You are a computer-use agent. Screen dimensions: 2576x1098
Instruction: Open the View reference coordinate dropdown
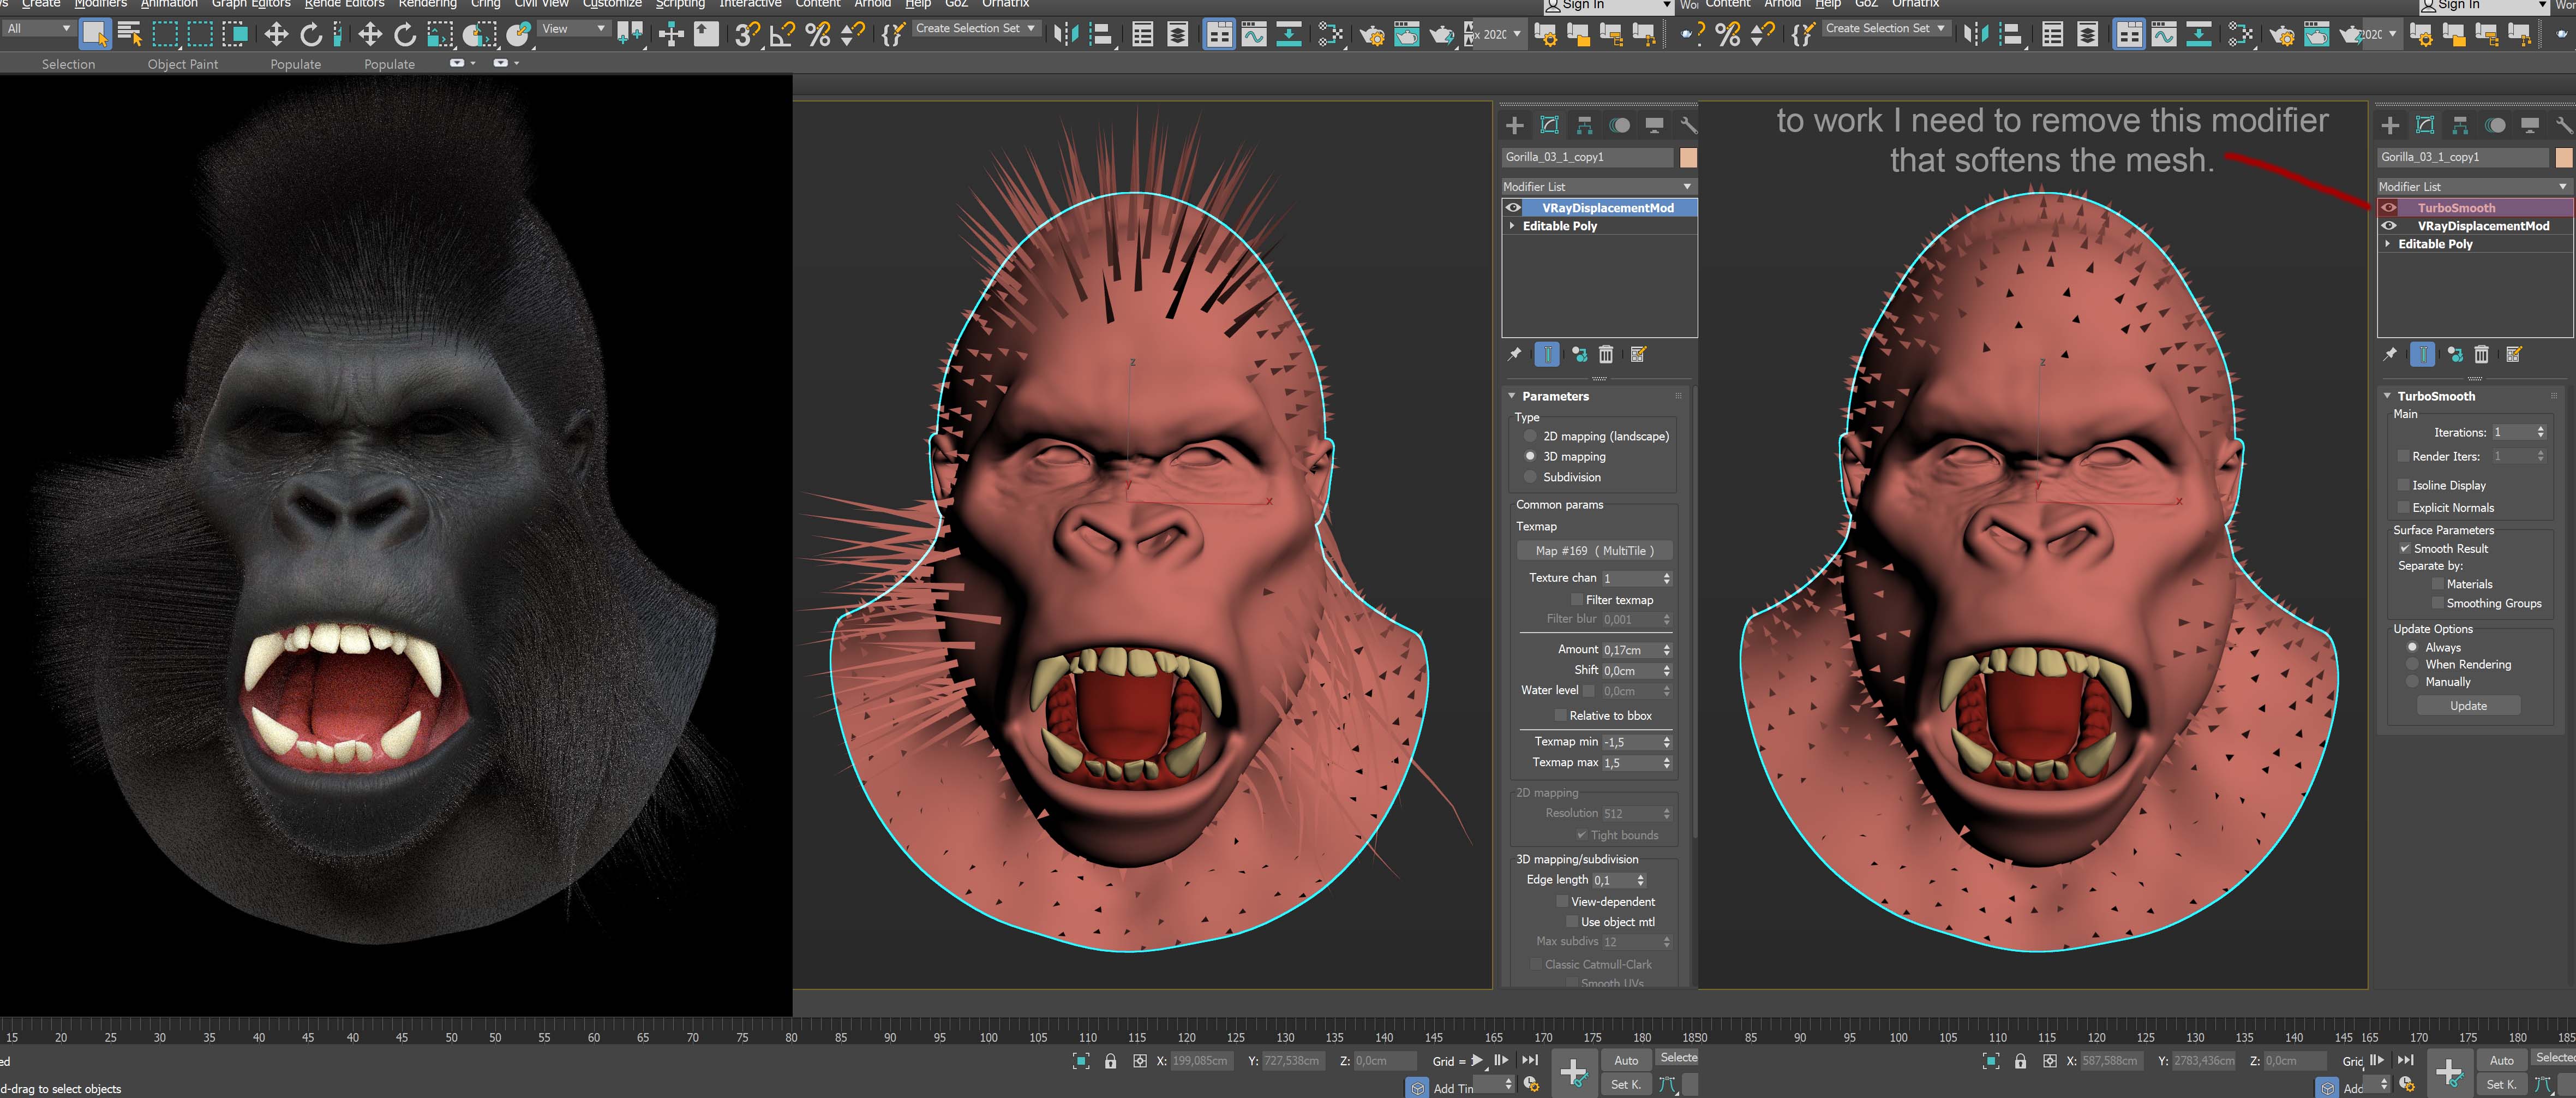pyautogui.click(x=574, y=29)
